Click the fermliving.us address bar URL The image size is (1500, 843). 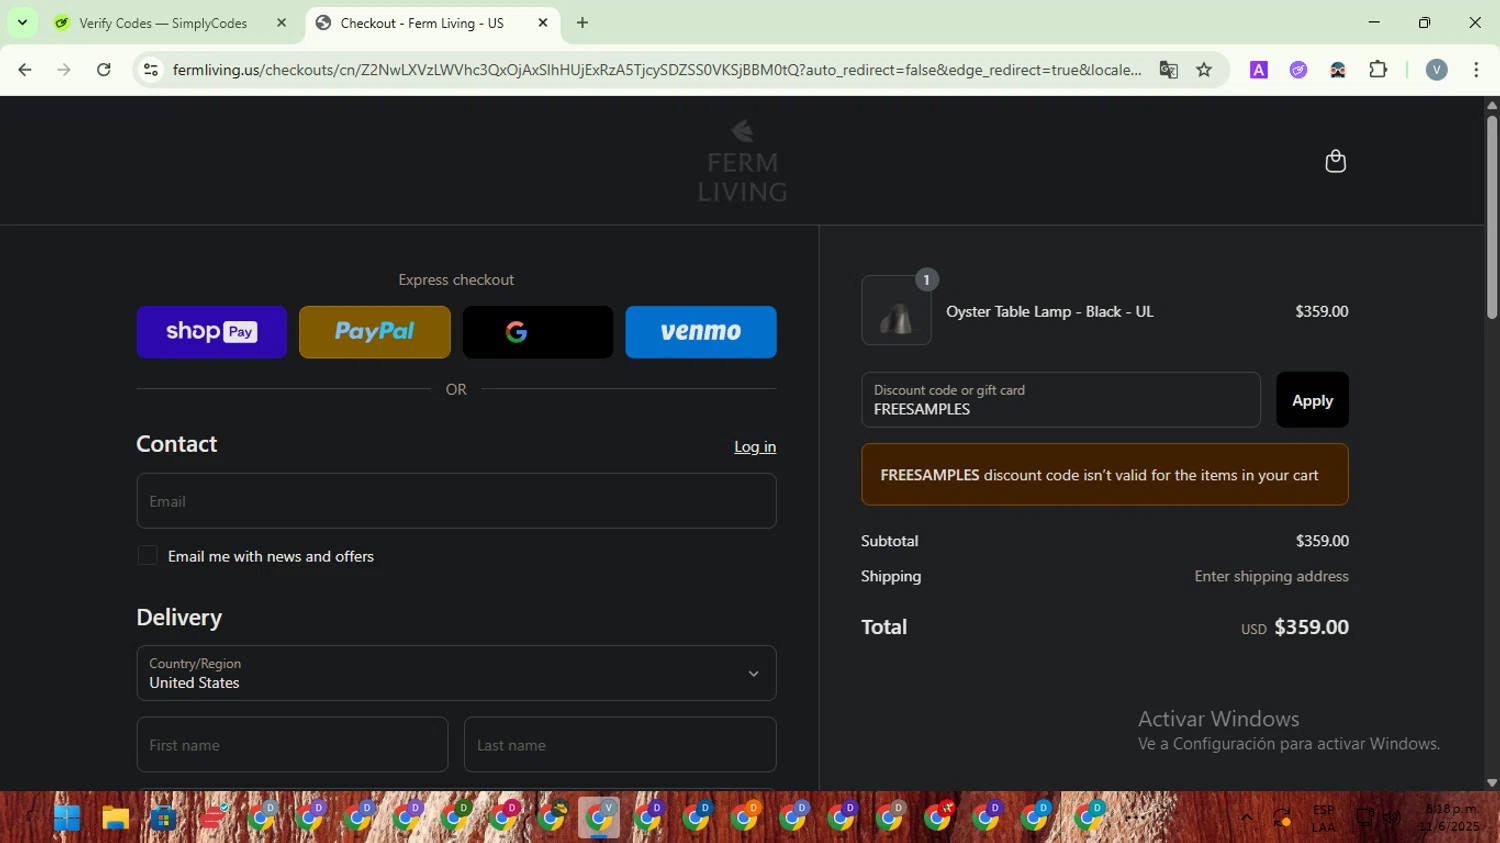[x=657, y=70]
